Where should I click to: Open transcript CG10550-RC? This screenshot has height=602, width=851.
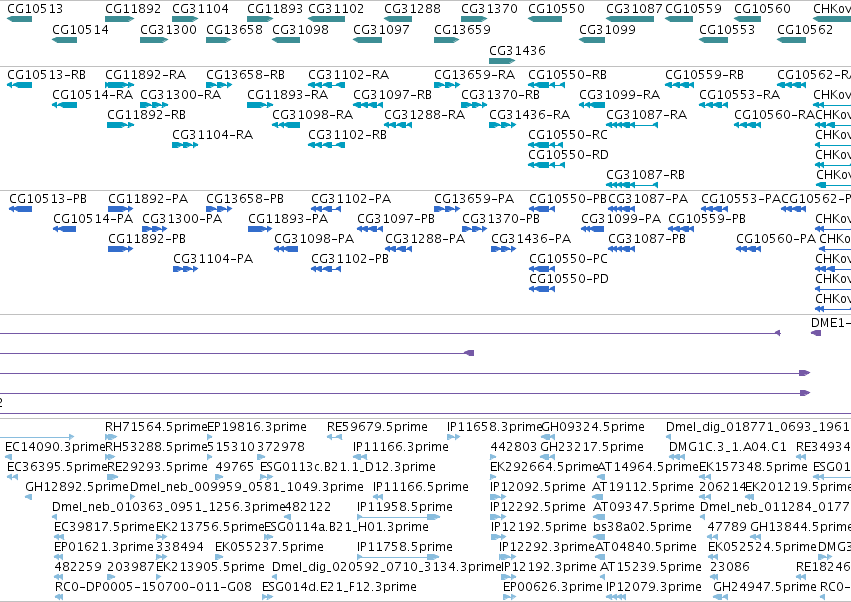point(568,135)
